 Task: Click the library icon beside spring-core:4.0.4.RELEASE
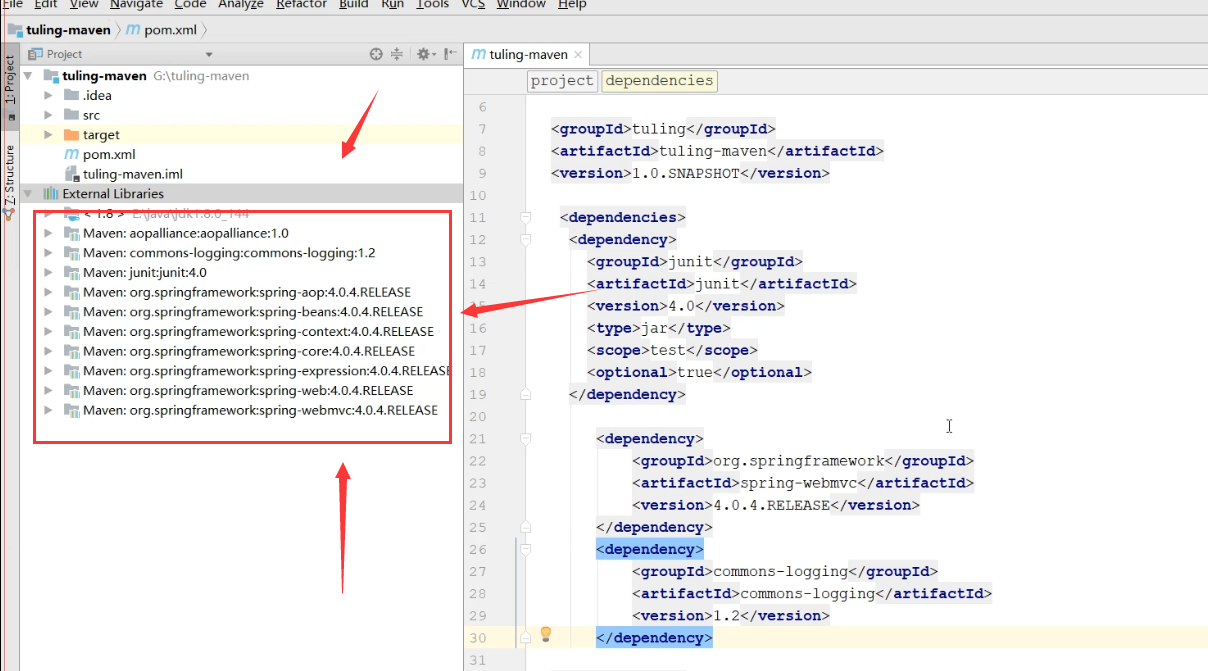[x=71, y=351]
